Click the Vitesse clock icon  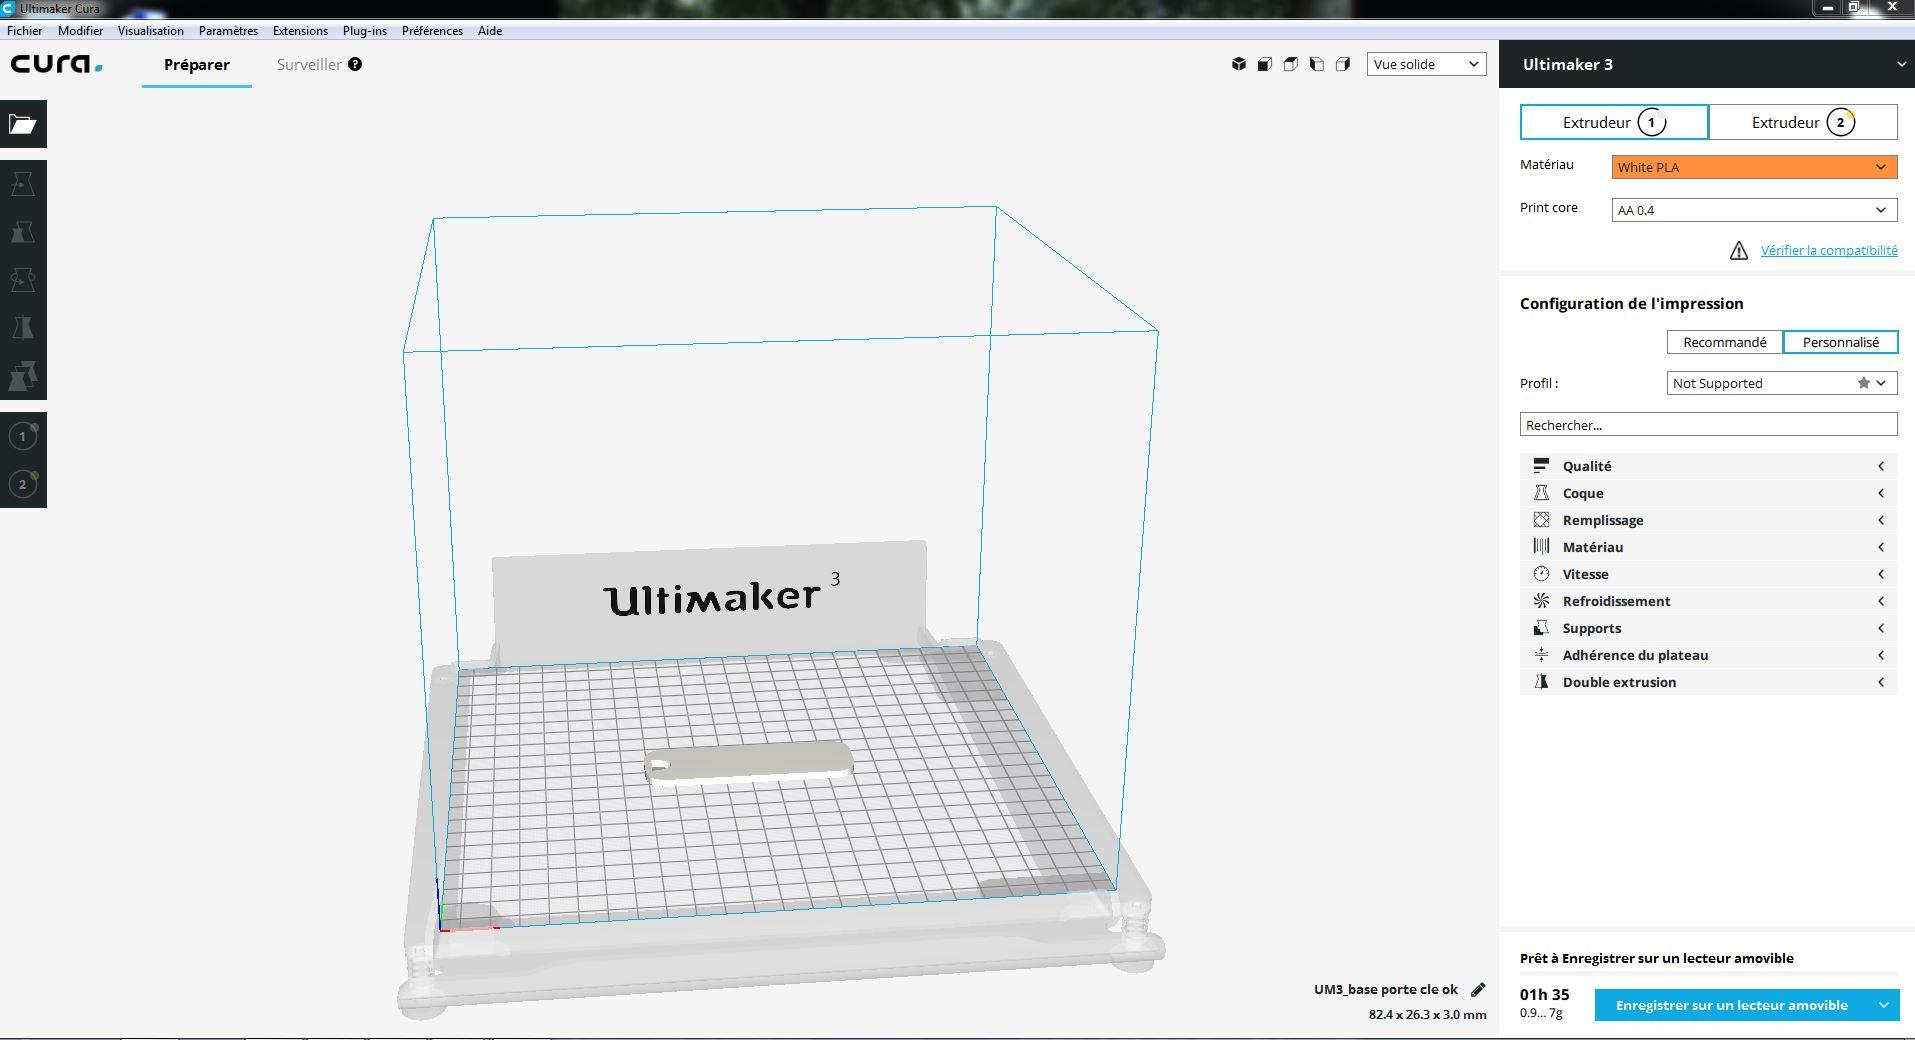pyautogui.click(x=1541, y=574)
